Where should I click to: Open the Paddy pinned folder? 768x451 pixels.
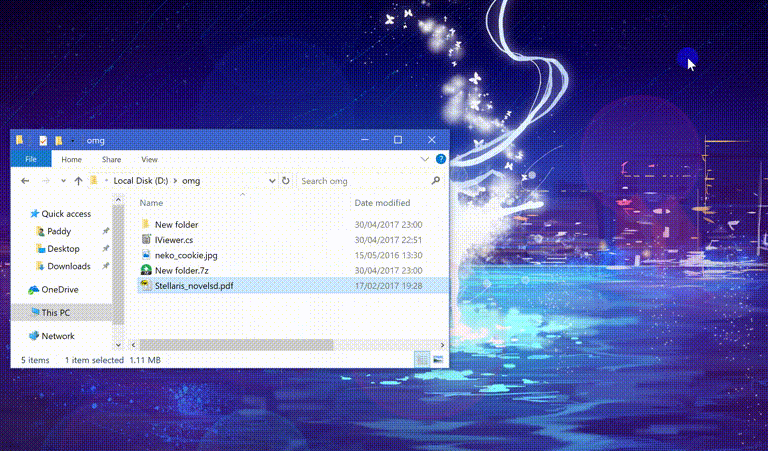(53, 231)
